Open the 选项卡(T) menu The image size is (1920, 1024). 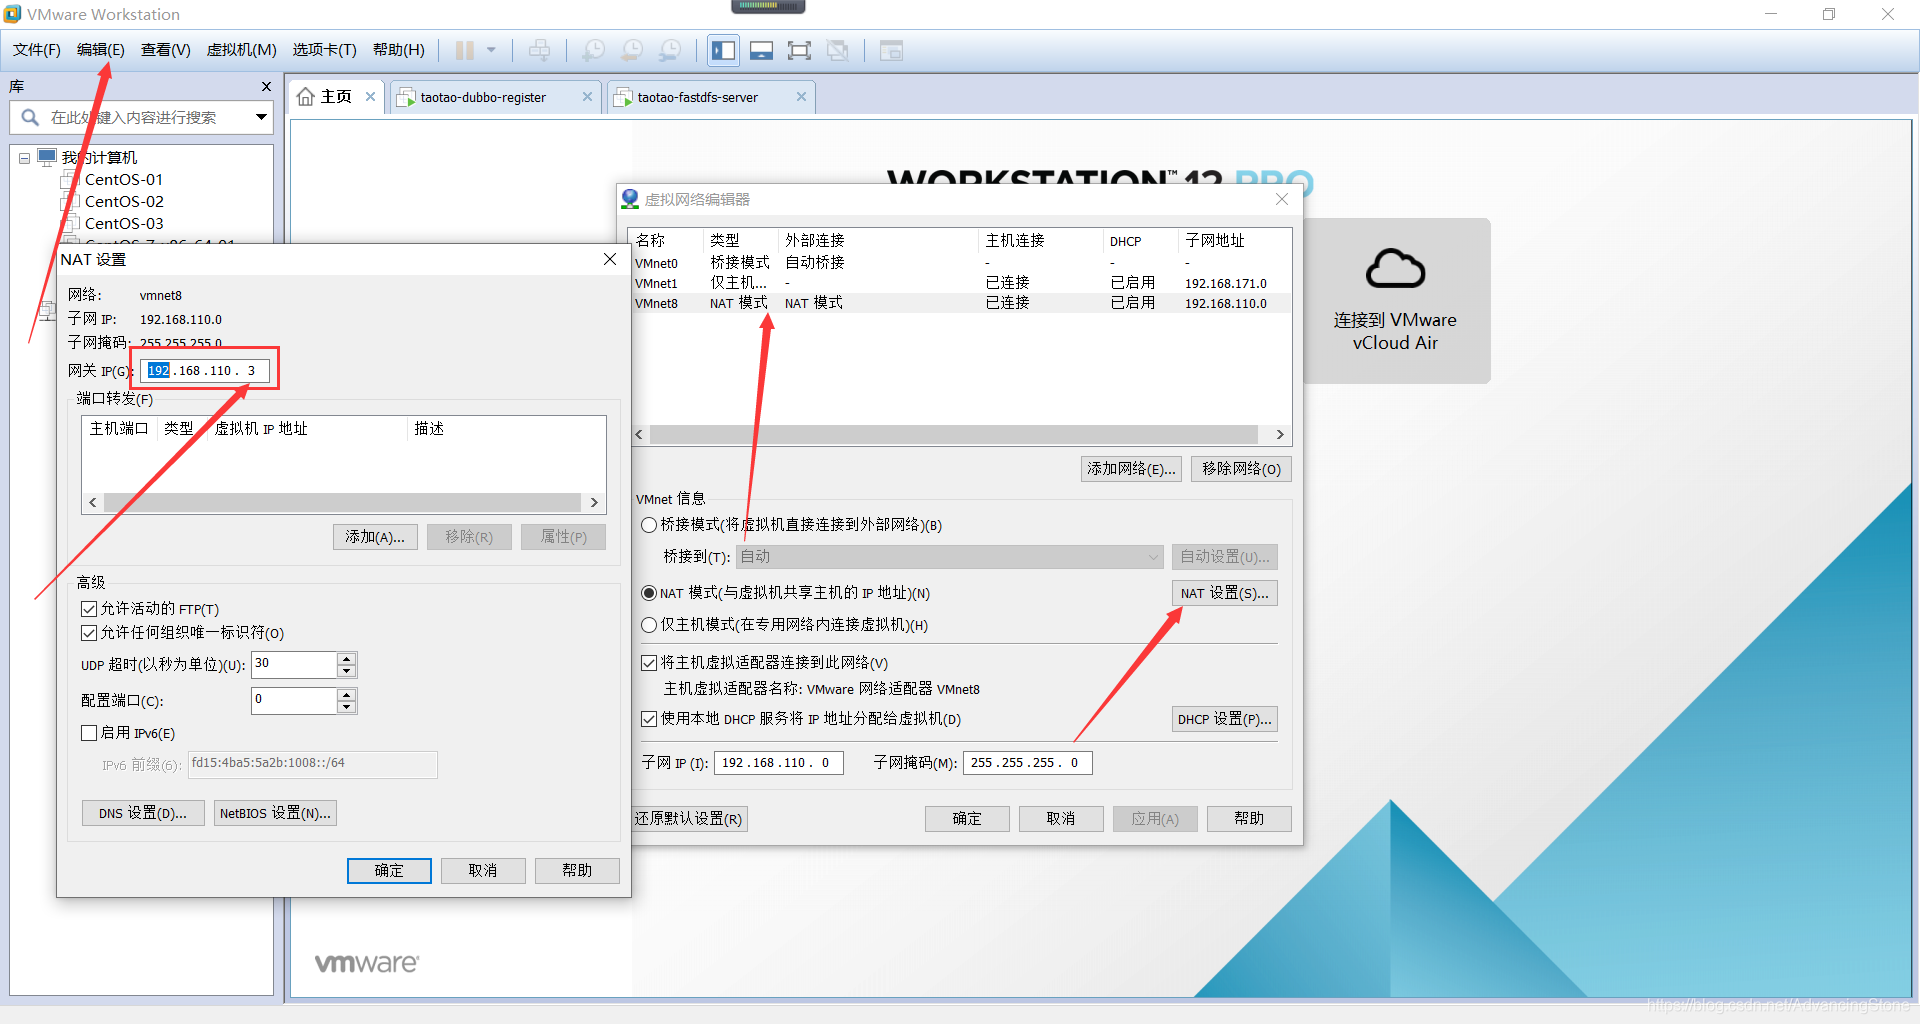(x=325, y=50)
